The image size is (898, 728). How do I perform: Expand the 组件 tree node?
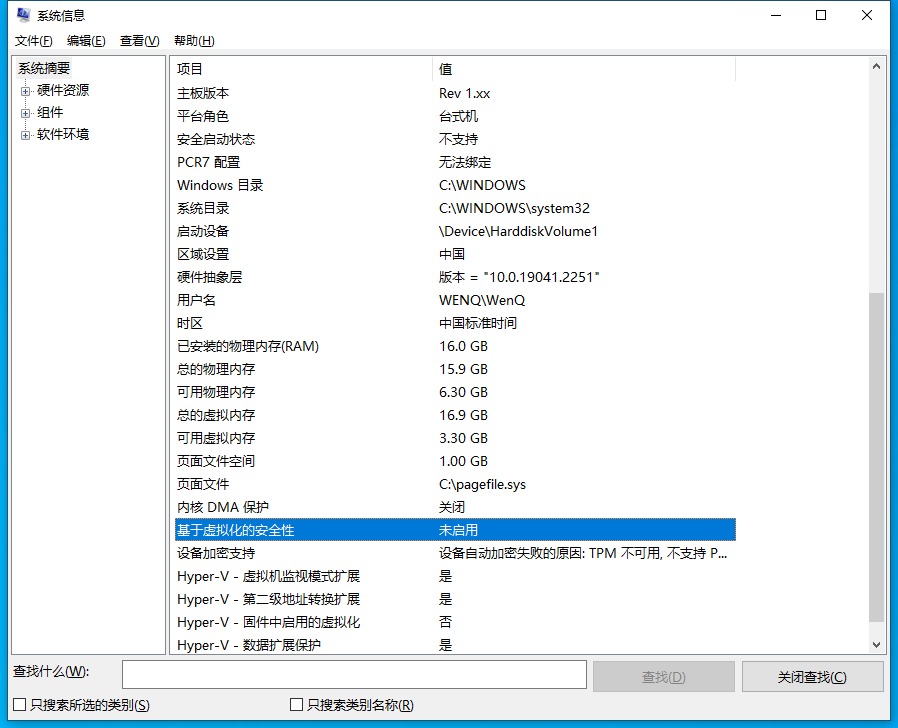[x=25, y=113]
